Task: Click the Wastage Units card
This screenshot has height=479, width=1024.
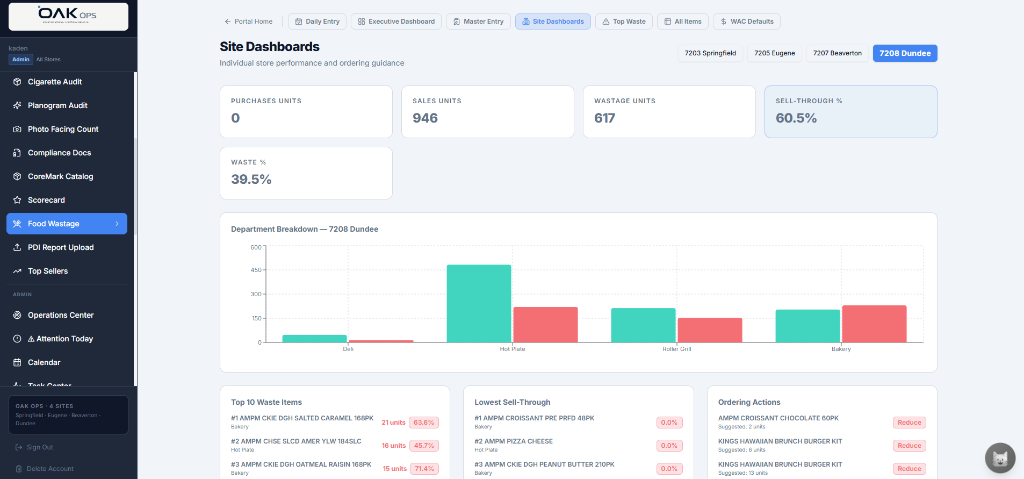Action: [669, 112]
